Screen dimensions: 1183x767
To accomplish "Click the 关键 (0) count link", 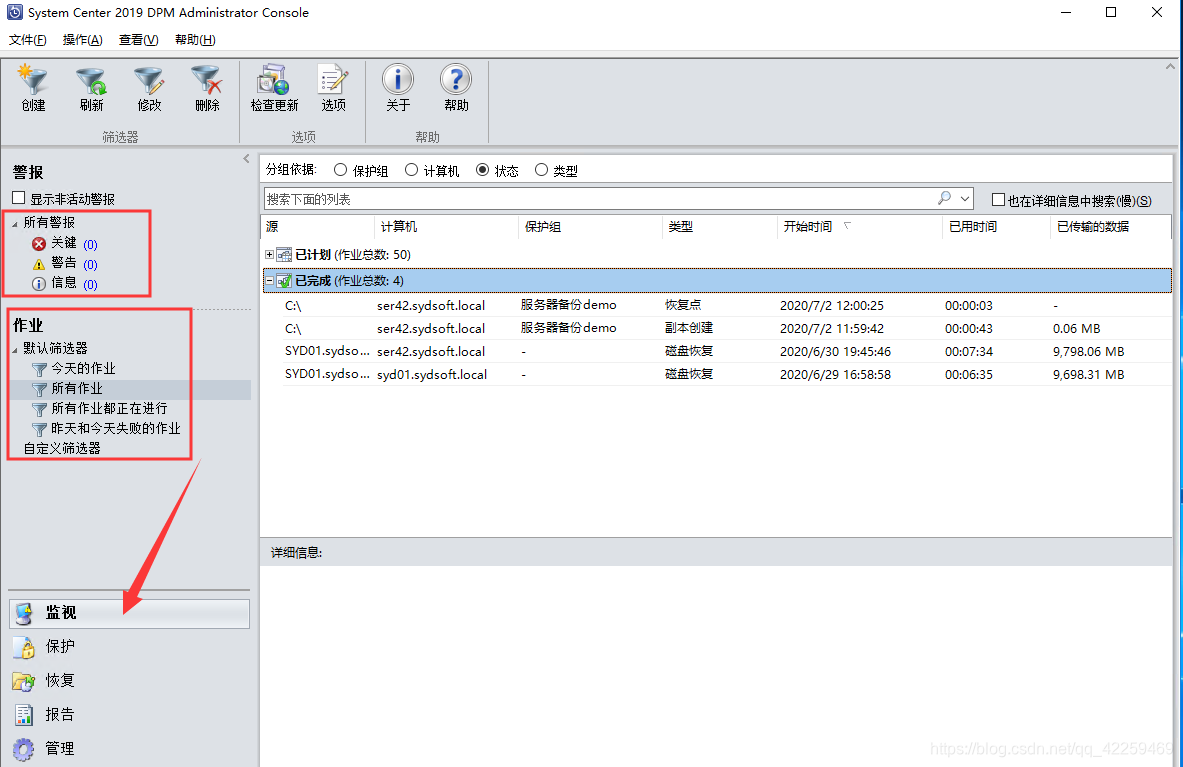I will coord(91,244).
